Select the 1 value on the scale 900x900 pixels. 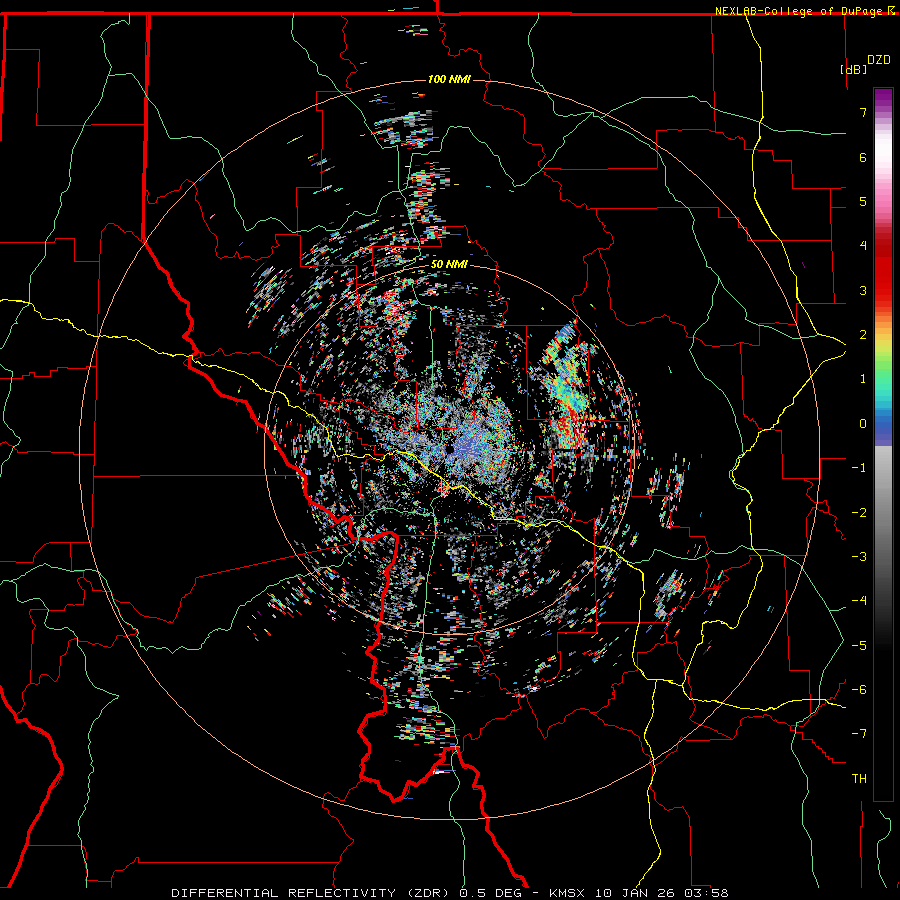(x=863, y=378)
